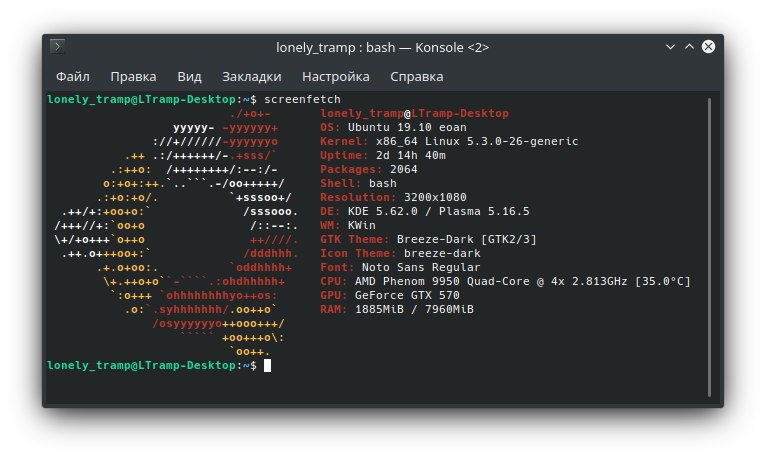766x458 pixels.
Task: Click the kernel value 'x86_64 Linux 5.3.0-26-generic'
Action: 477,142
